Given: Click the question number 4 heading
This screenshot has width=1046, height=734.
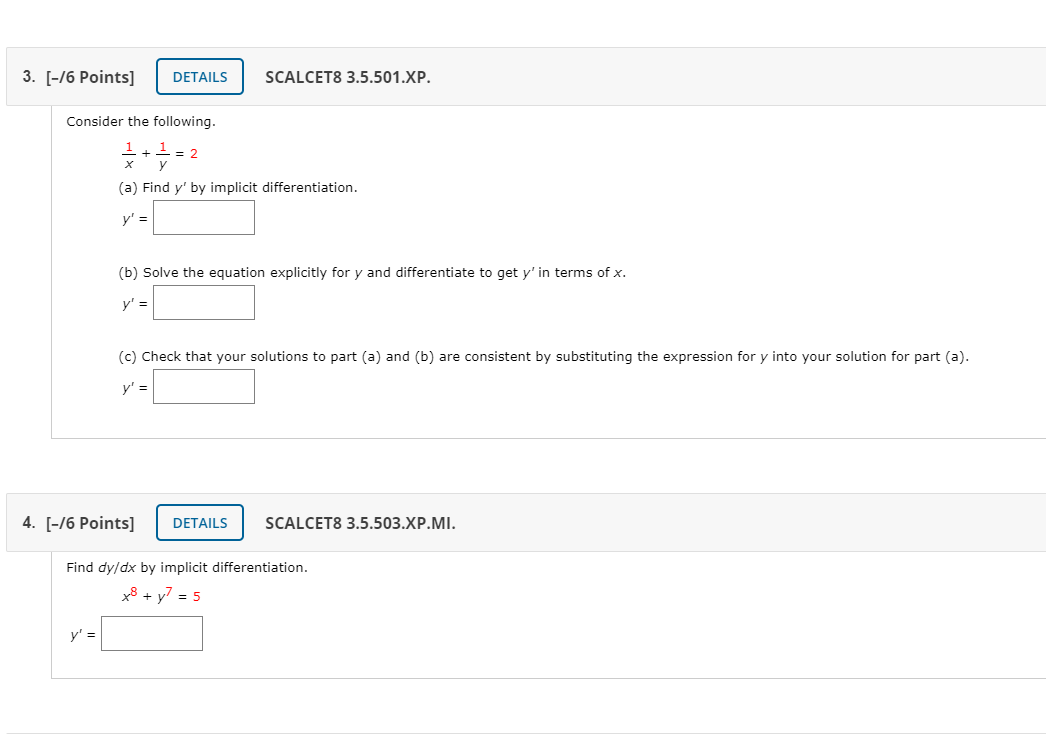Looking at the screenshot, I should pyautogui.click(x=27, y=522).
